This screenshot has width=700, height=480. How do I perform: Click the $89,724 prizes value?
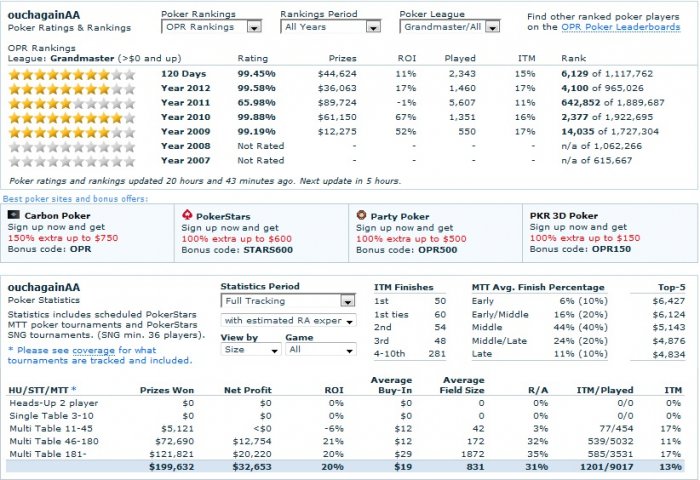pos(337,103)
